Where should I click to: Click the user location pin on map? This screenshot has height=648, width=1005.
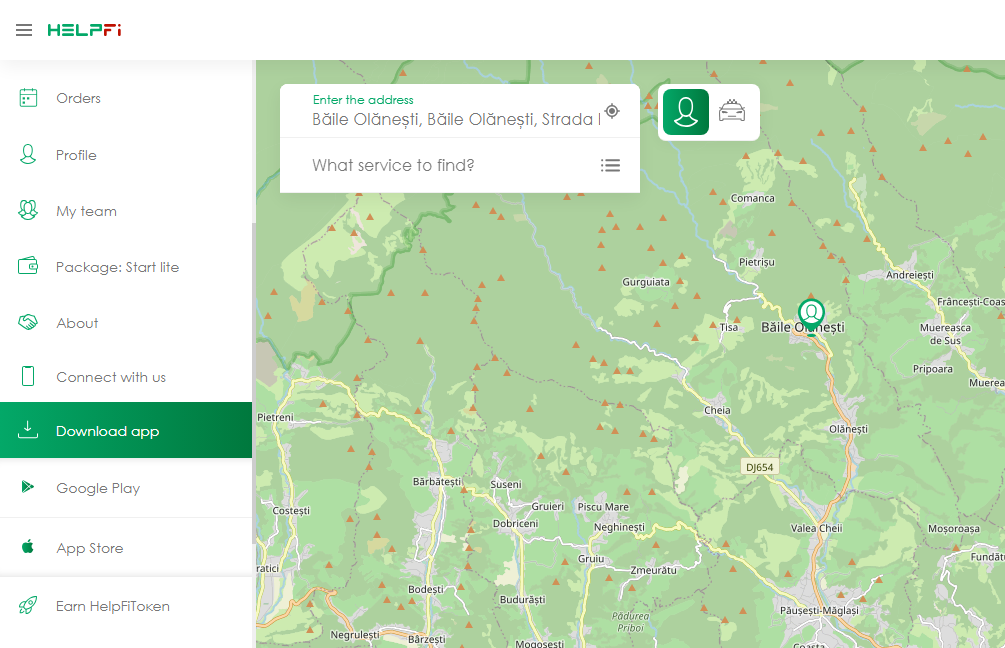click(810, 313)
